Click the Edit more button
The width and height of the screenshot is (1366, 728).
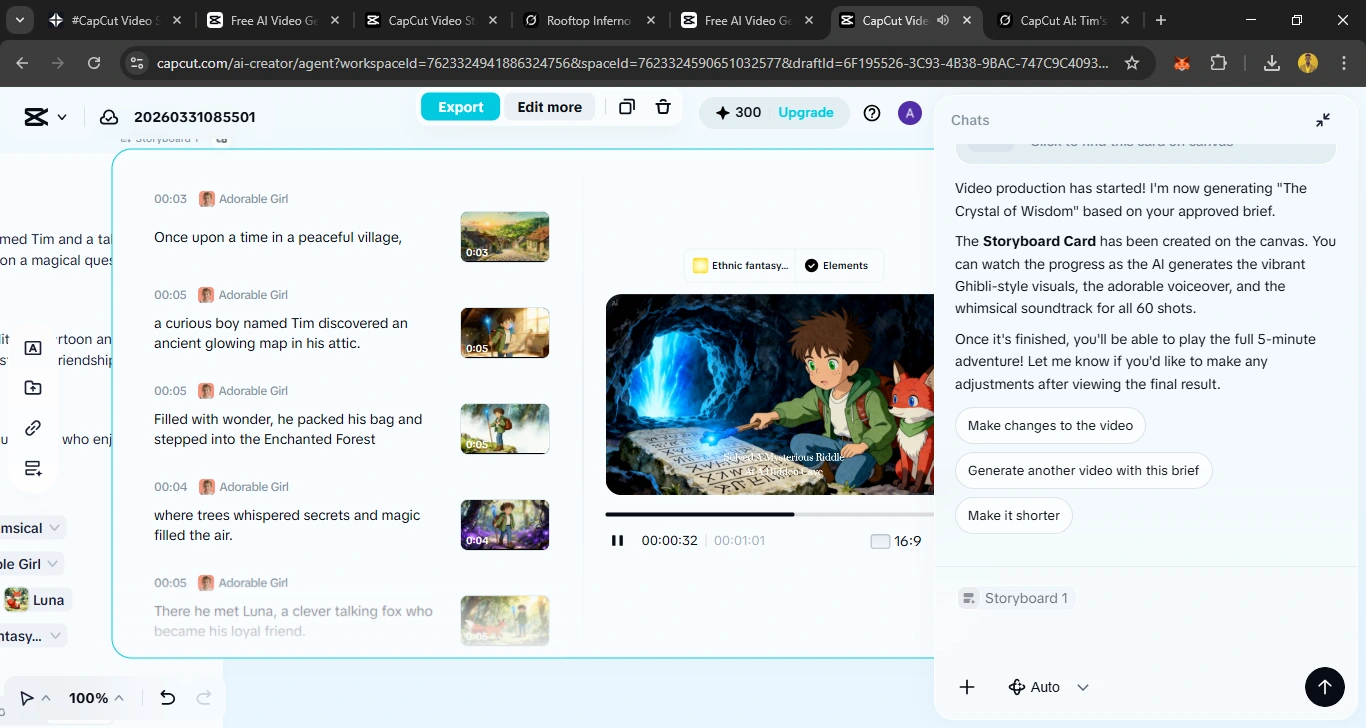(x=549, y=107)
